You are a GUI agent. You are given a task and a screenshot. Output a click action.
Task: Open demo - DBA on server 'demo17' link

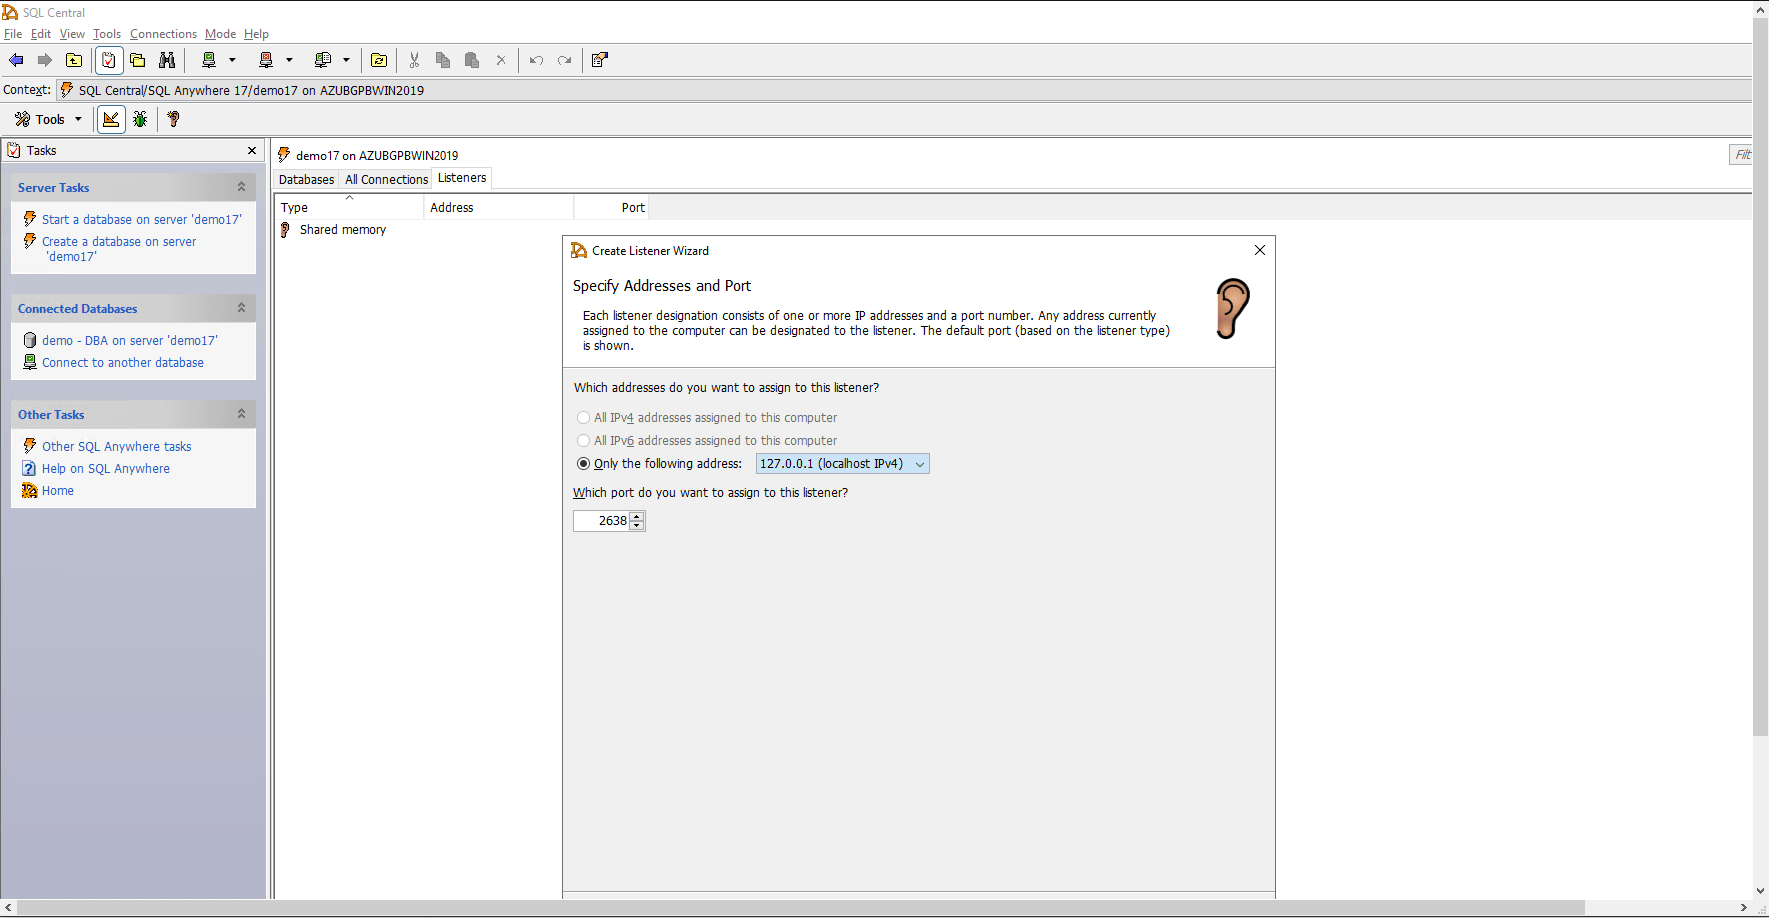coord(130,340)
